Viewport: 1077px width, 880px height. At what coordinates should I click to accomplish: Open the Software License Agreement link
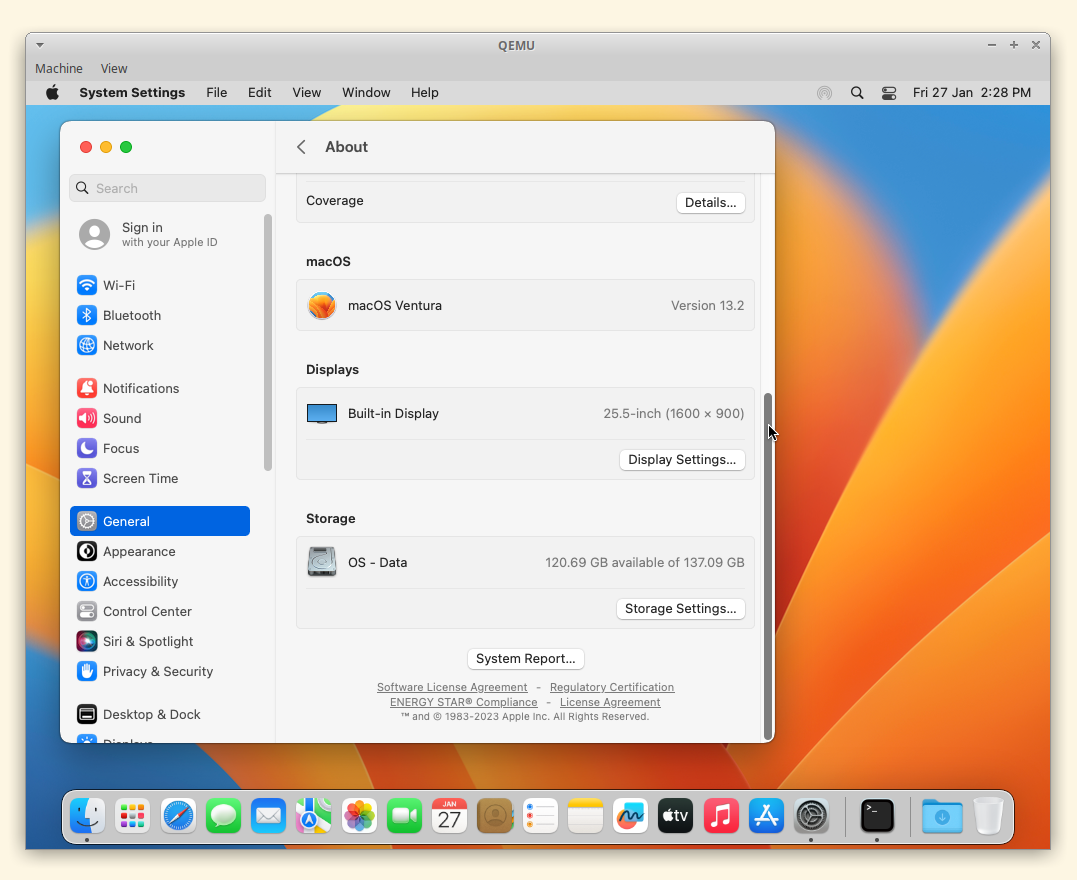(x=452, y=687)
